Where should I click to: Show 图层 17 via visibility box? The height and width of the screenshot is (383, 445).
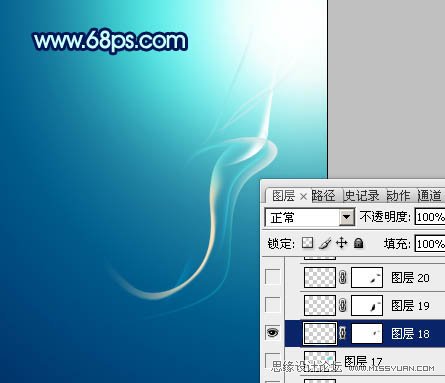(x=273, y=360)
